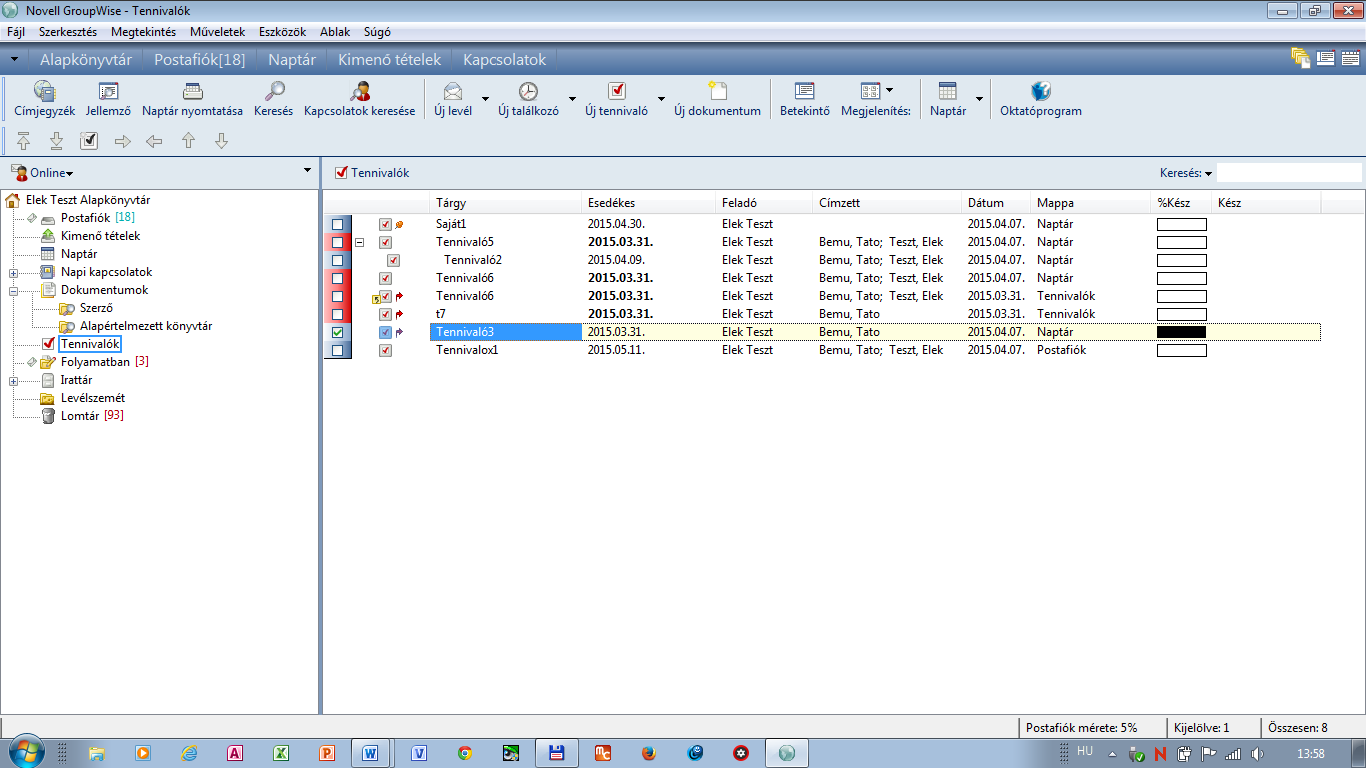The width and height of the screenshot is (1366, 768).
Task: Toggle the Betekintő quick viewer icon
Action: click(x=804, y=91)
